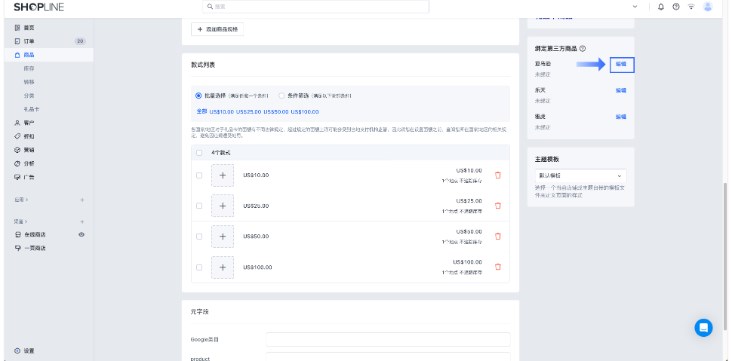731x361 pixels.
Task: Add image to the US$10.00 variant
Action: click(x=222, y=175)
